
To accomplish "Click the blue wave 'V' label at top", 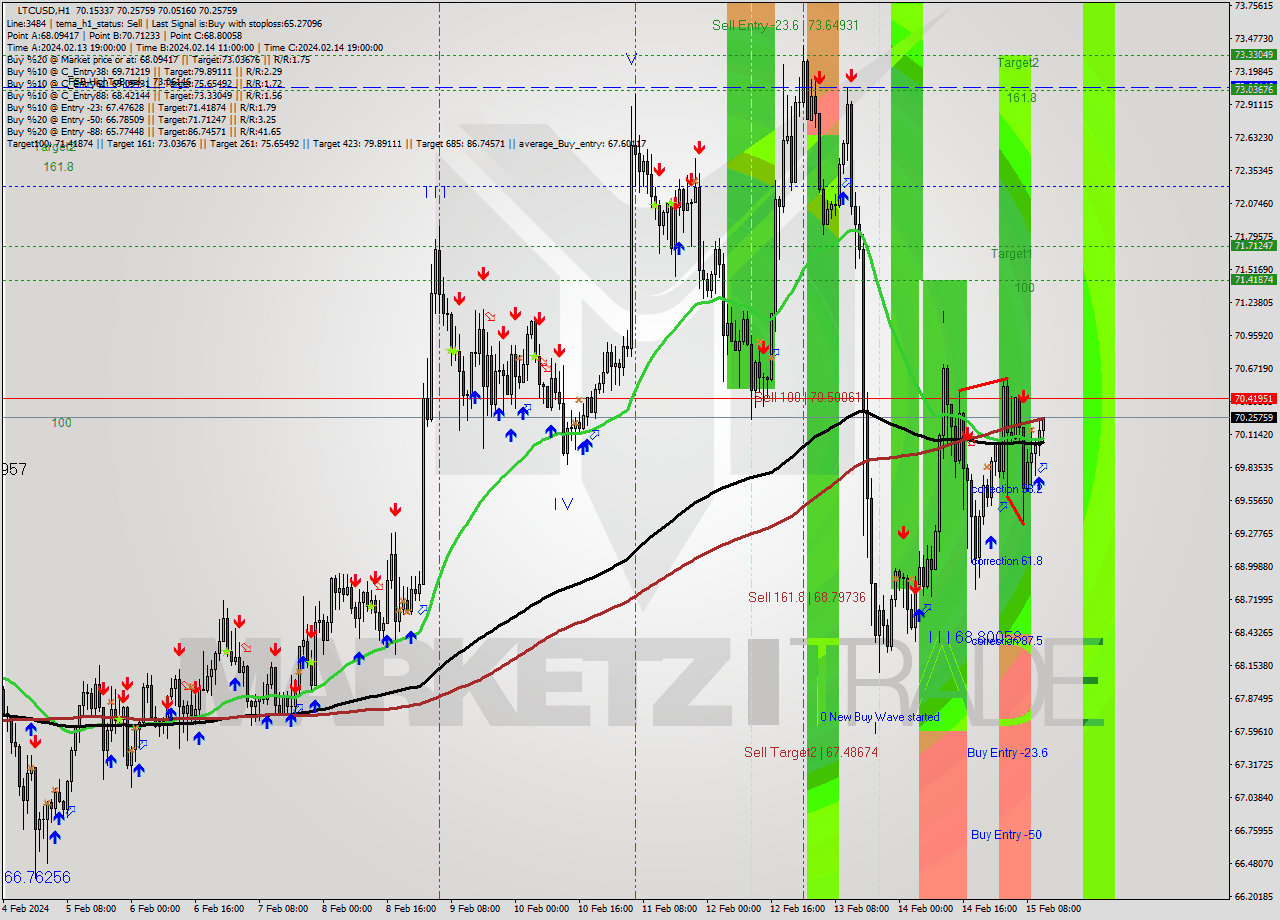I will tap(631, 60).
